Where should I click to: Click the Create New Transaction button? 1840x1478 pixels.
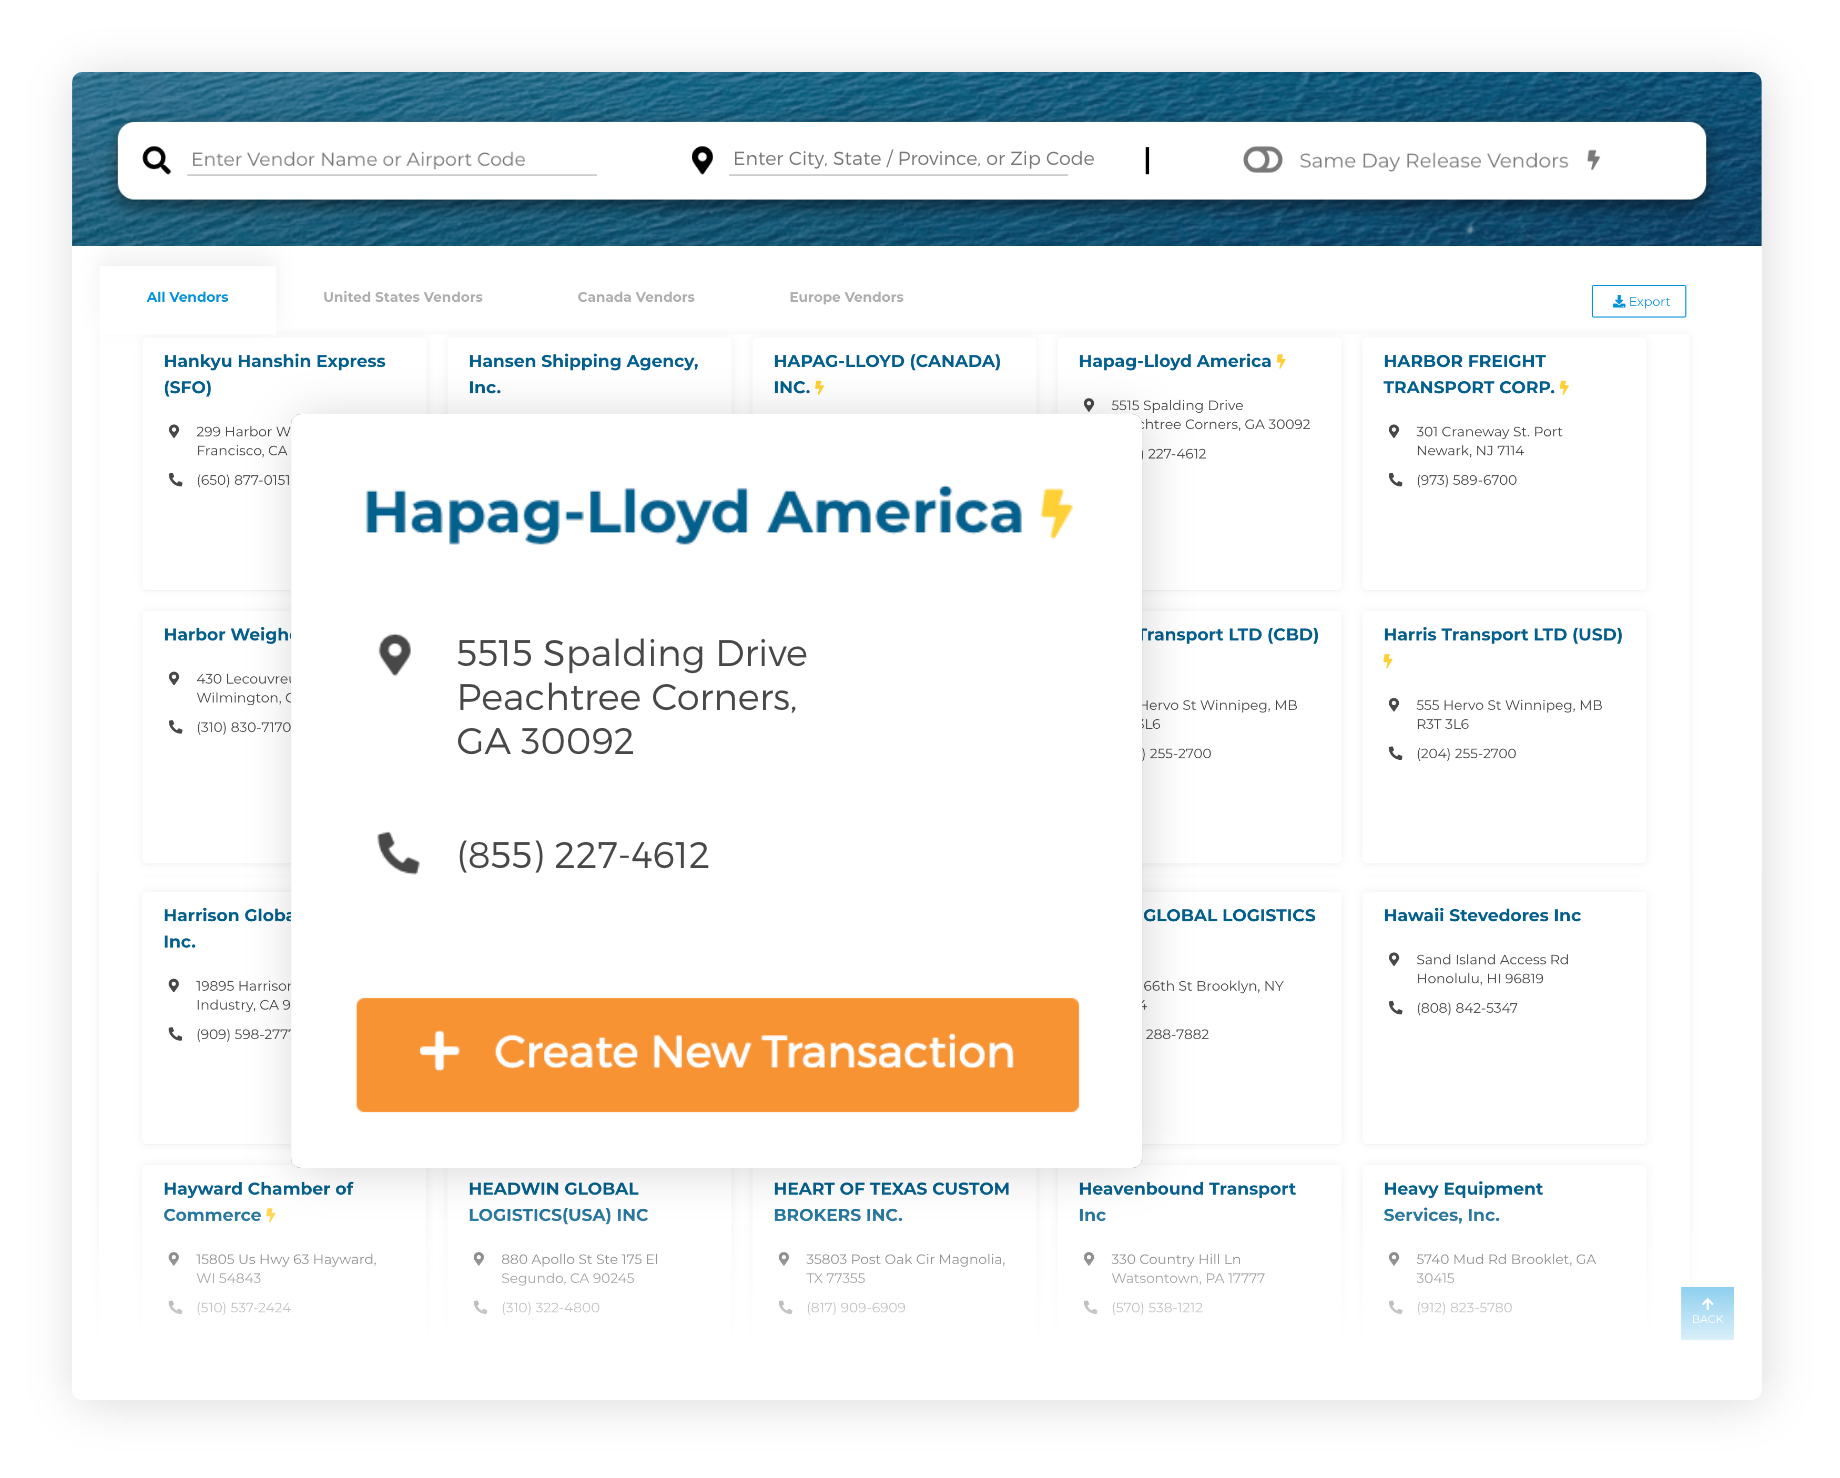pyautogui.click(x=716, y=1053)
